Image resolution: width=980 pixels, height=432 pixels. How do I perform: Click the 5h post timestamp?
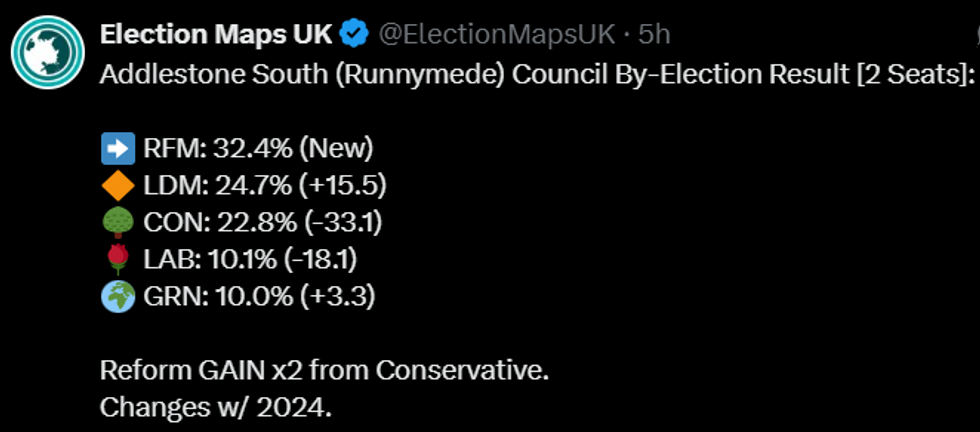(x=655, y=34)
